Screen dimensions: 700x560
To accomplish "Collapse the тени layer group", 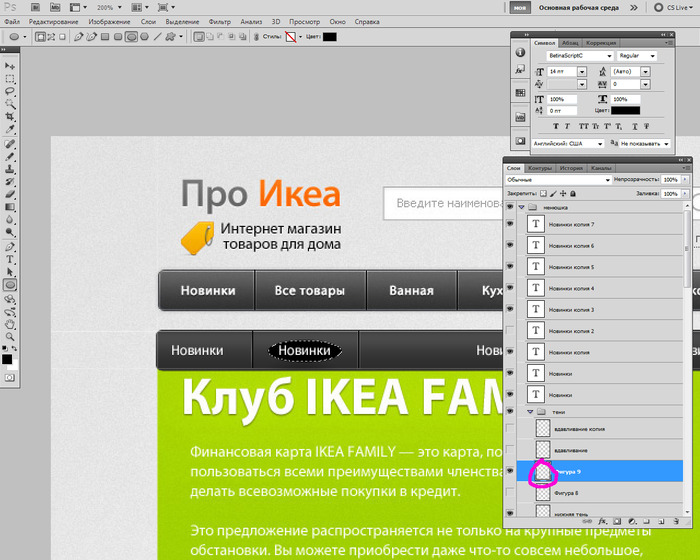I will (530, 412).
